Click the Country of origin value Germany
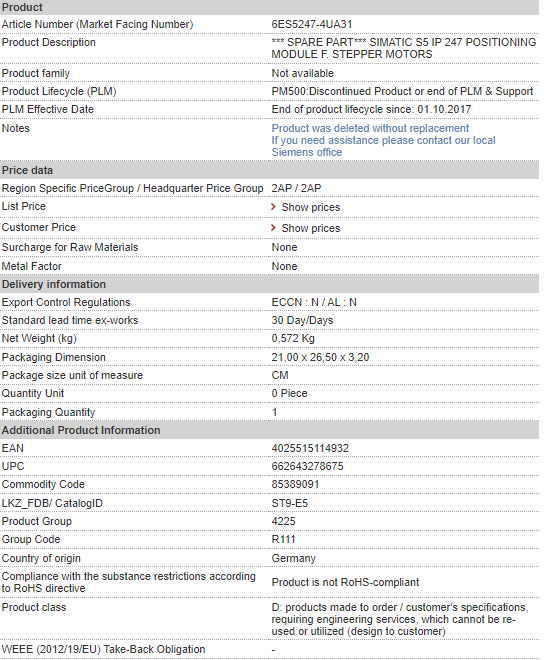 (293, 559)
